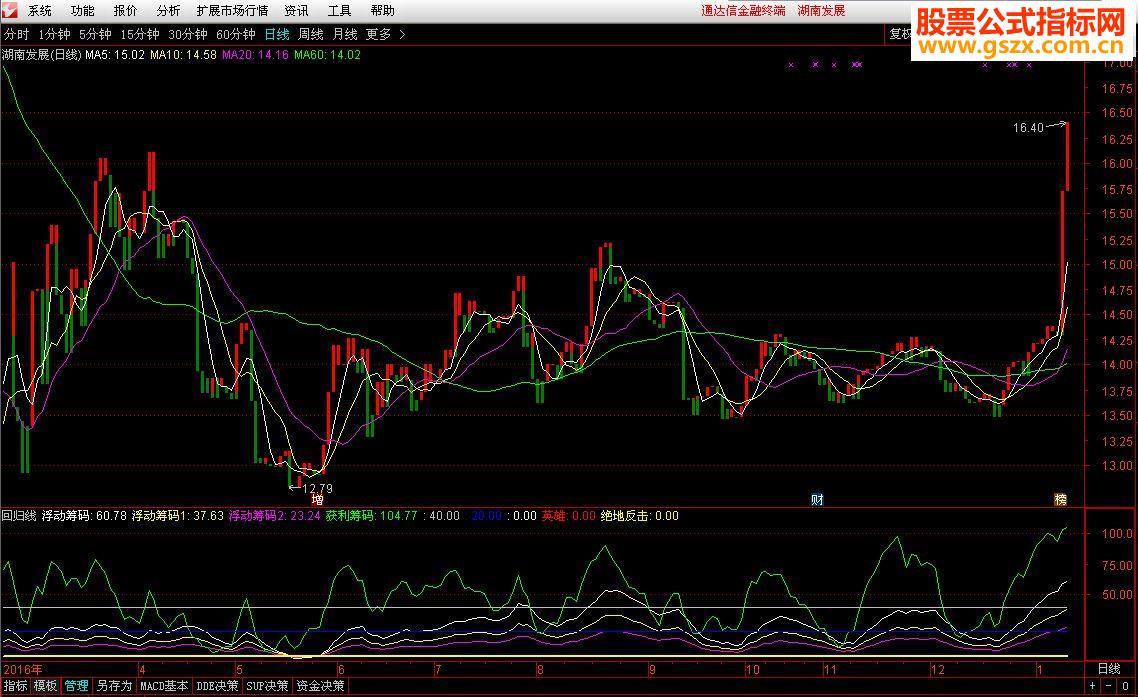This screenshot has width=1138, height=697.
Task: Open the 帮助 menu
Action: point(382,11)
